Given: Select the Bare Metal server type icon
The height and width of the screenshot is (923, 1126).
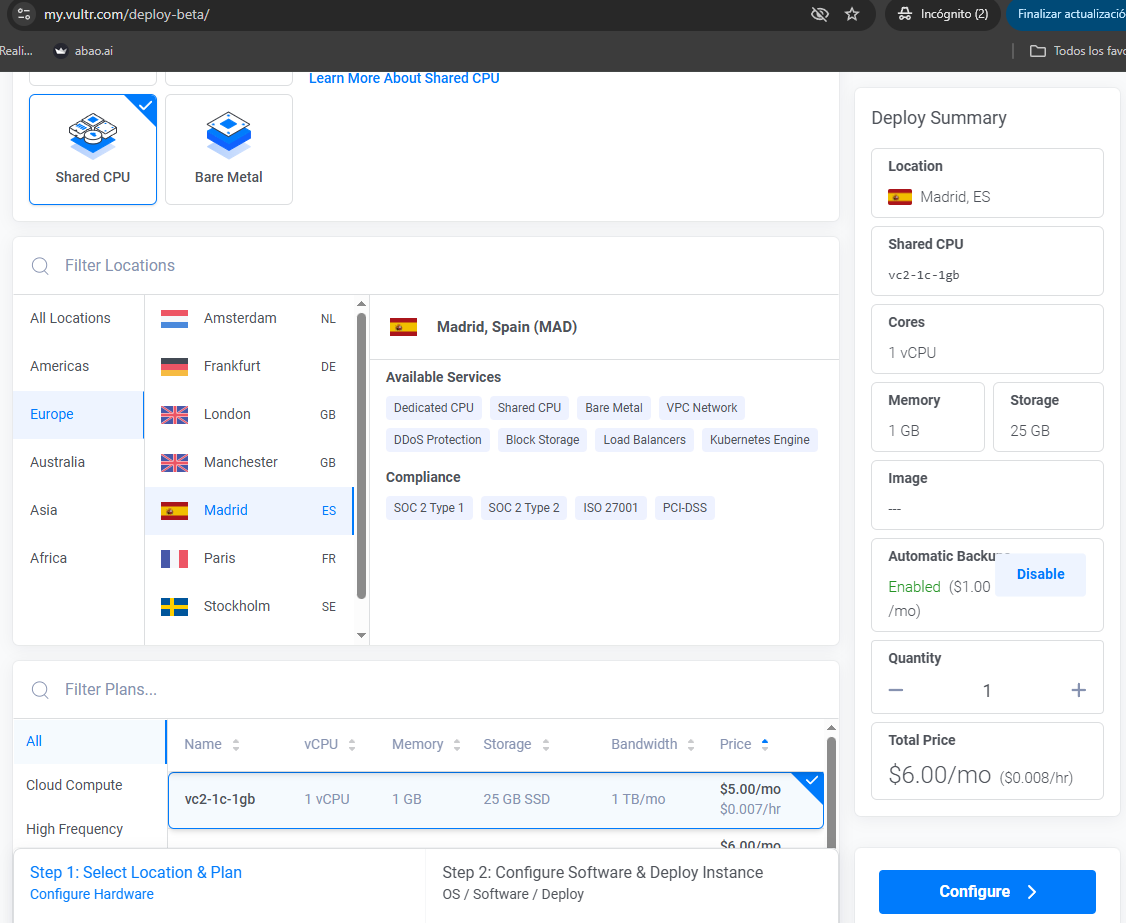Looking at the screenshot, I should (x=229, y=135).
